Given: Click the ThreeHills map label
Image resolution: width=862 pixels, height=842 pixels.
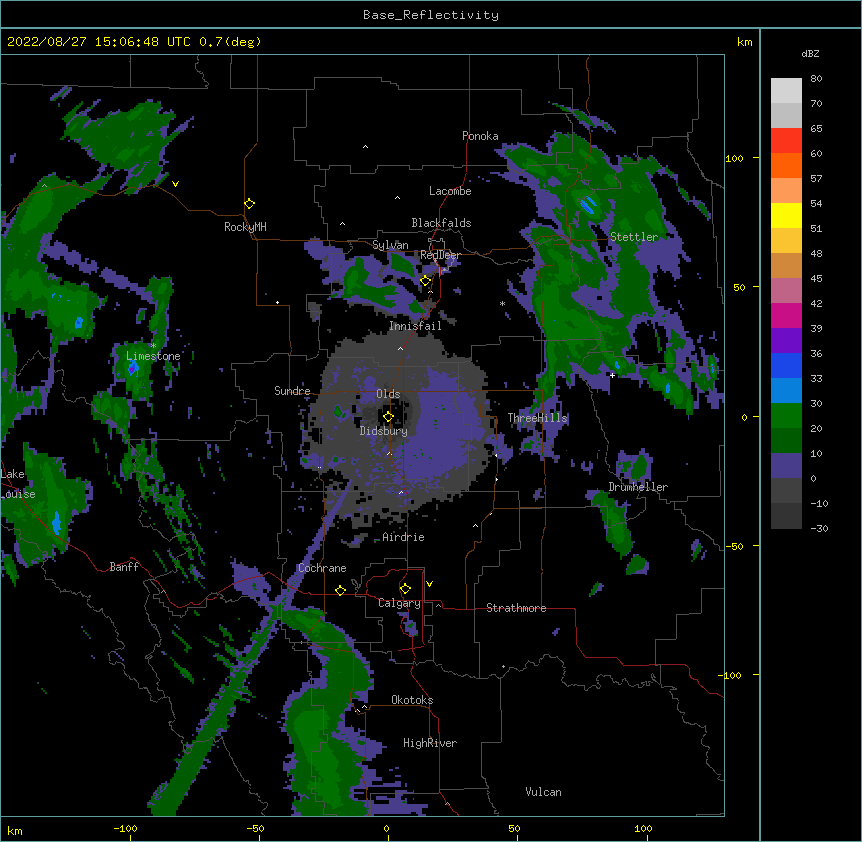Looking at the screenshot, I should 537,418.
